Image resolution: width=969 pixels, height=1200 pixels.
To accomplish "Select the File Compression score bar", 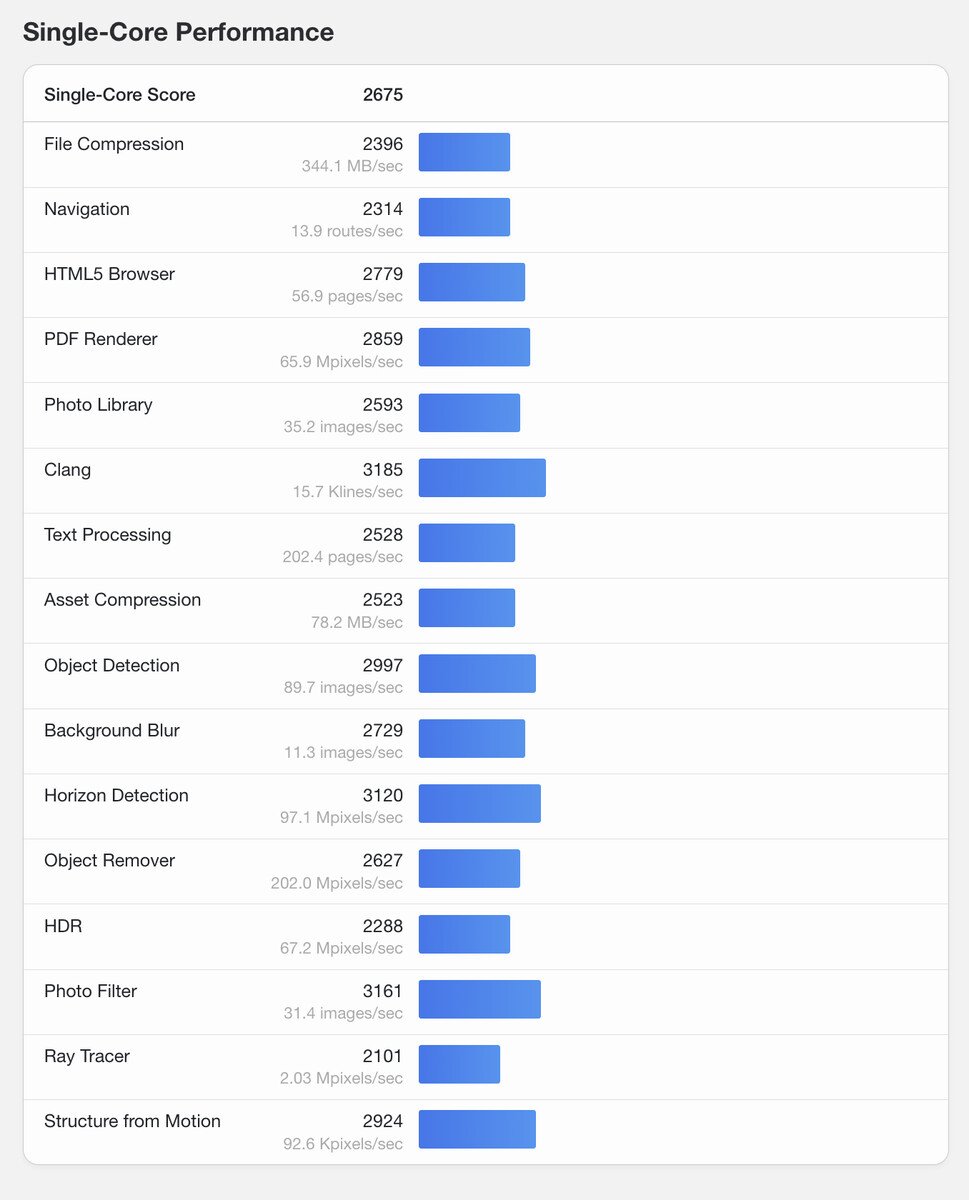I will click(464, 152).
